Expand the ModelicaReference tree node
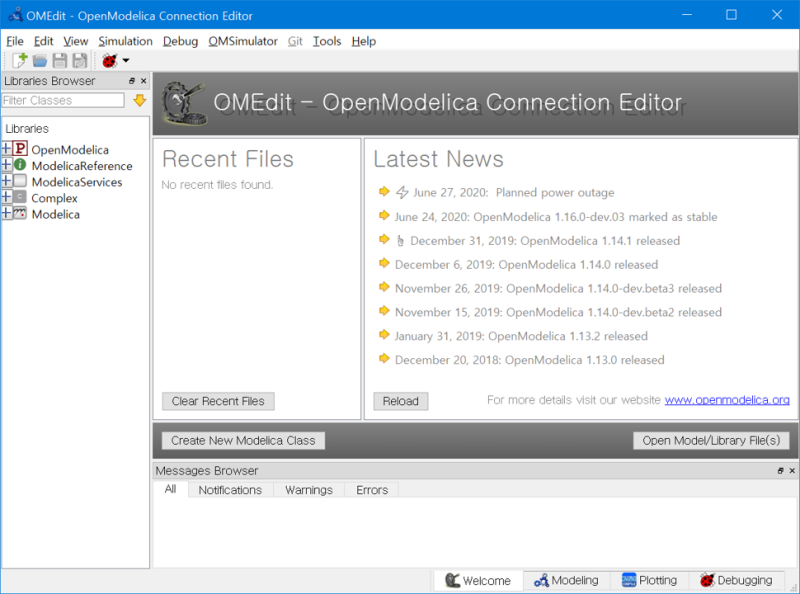800x594 pixels. (6, 165)
